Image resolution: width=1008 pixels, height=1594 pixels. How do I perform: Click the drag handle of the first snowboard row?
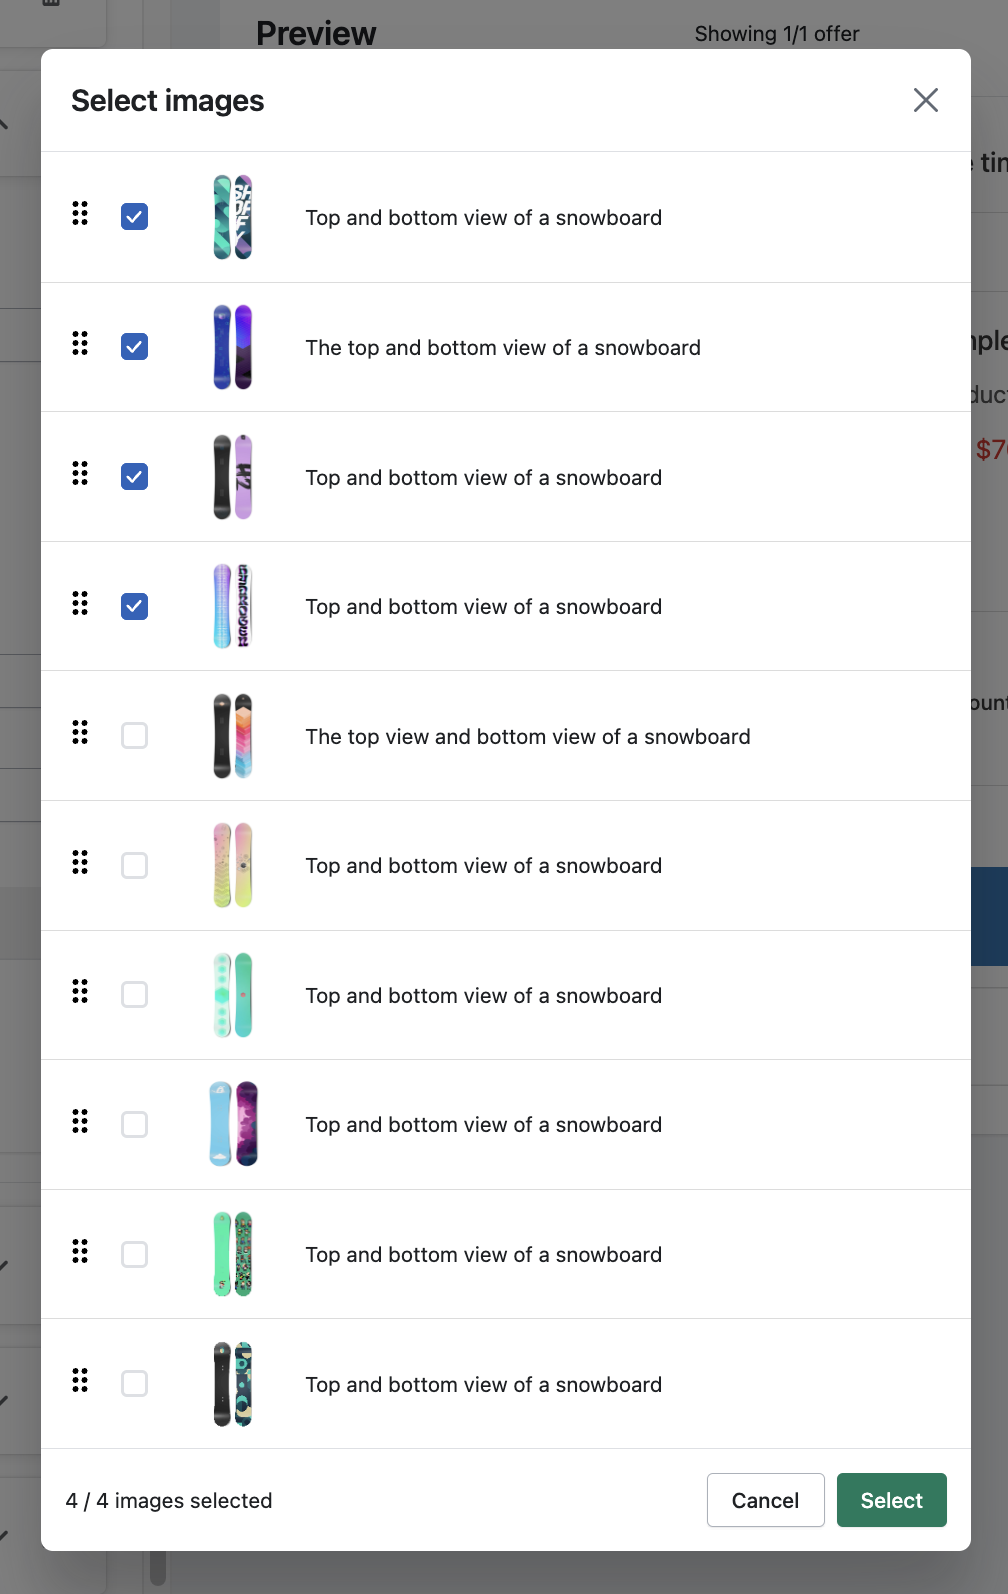click(x=80, y=214)
